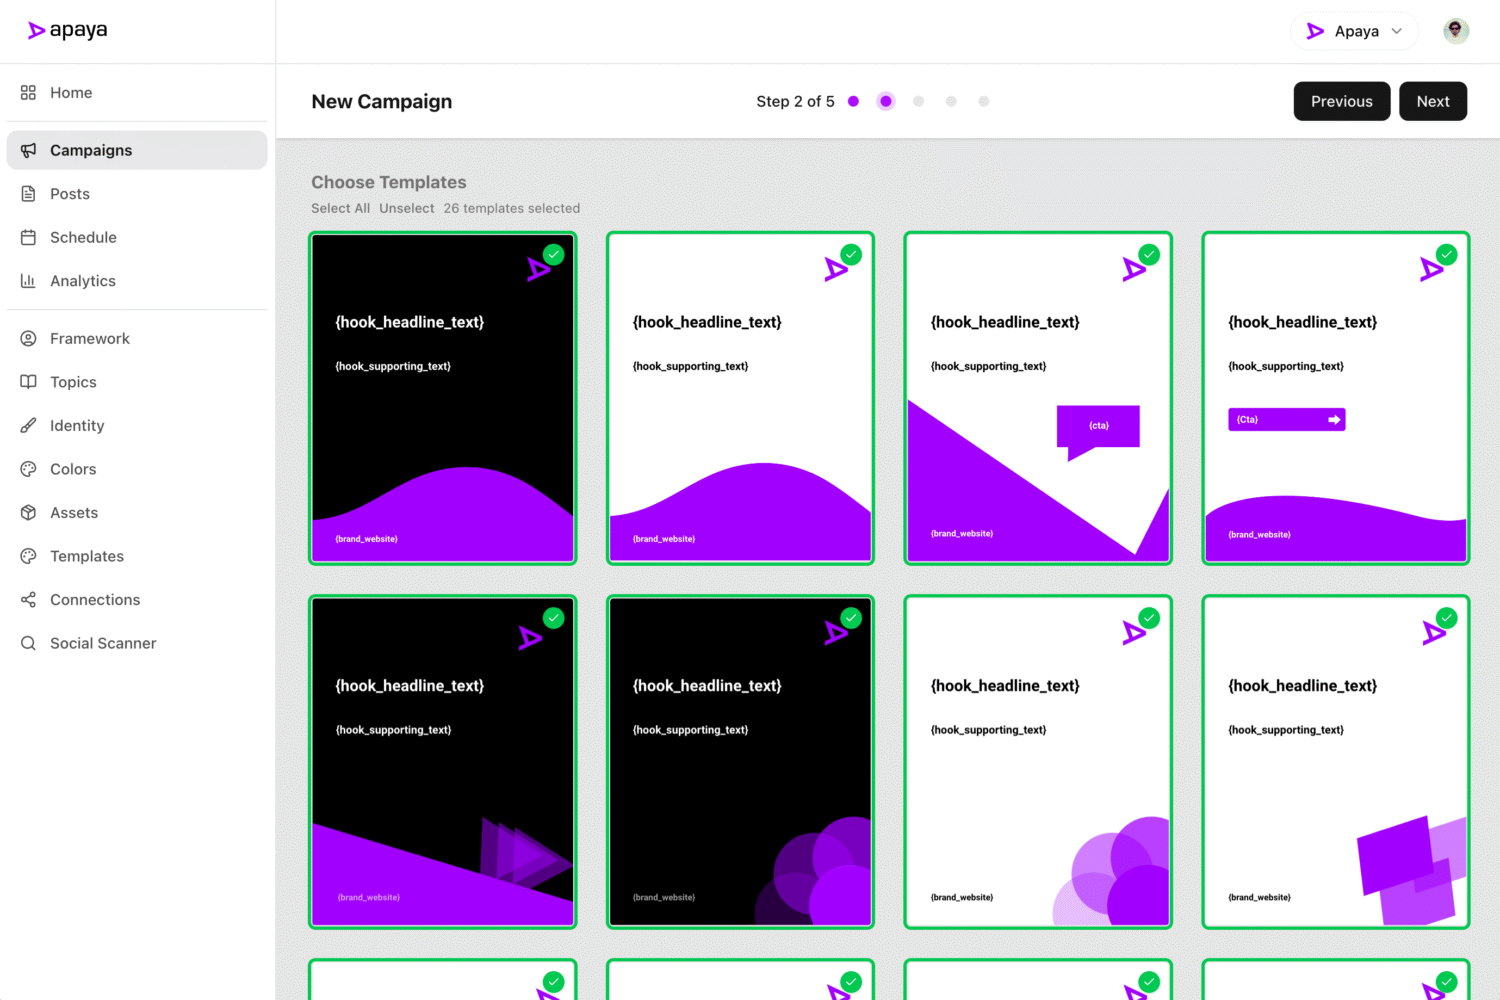The width and height of the screenshot is (1500, 1000).
Task: Select the Social Scanner tool
Action: click(103, 643)
